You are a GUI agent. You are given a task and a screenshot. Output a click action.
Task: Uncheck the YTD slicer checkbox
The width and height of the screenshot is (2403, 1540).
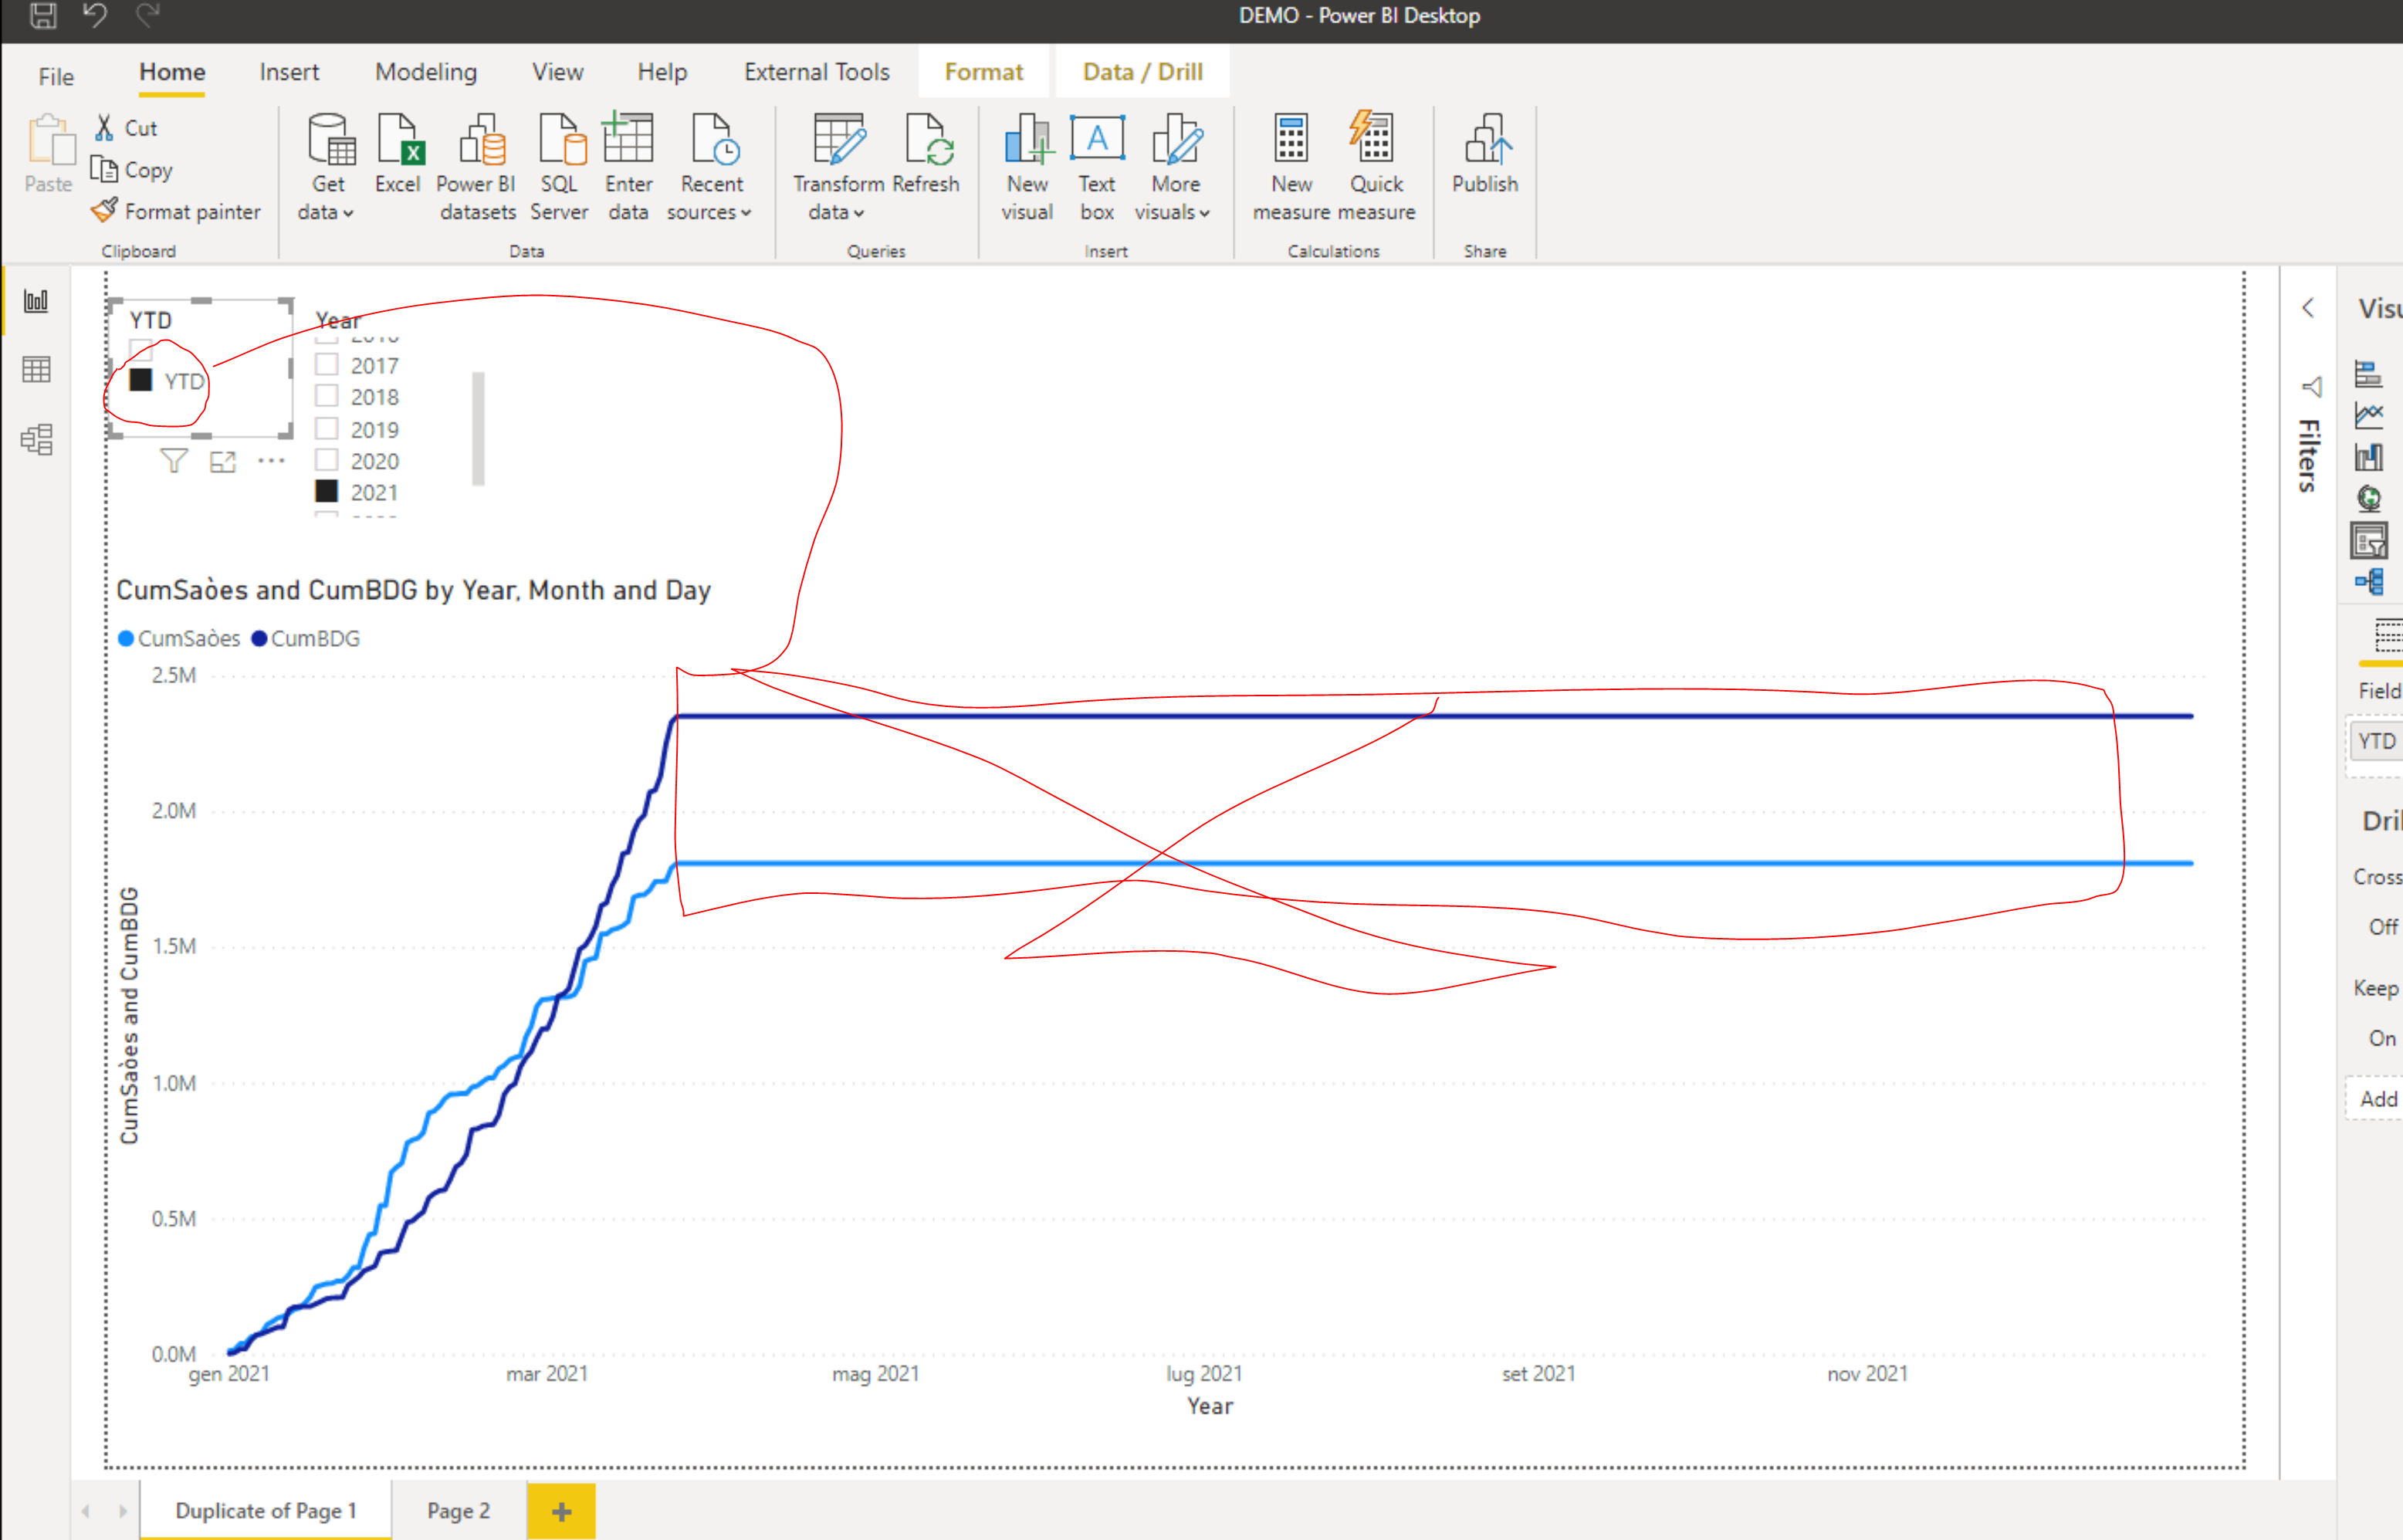[141, 380]
